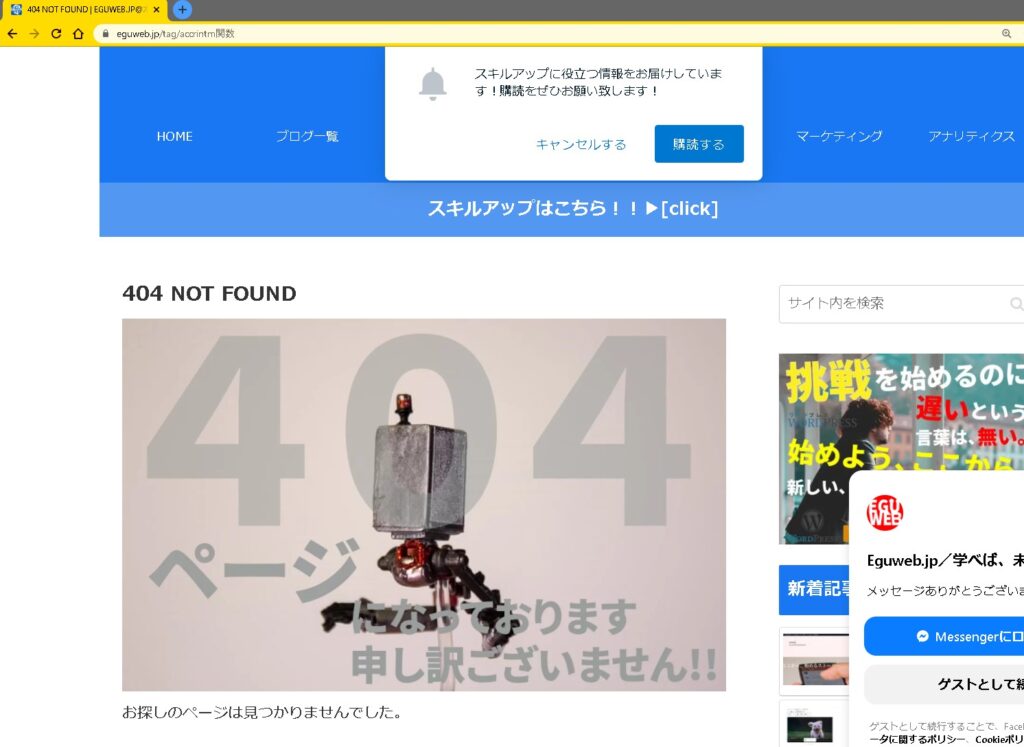Screen dimensions: 1024x747
Task: Click the browser forward arrow
Action: click(34, 33)
